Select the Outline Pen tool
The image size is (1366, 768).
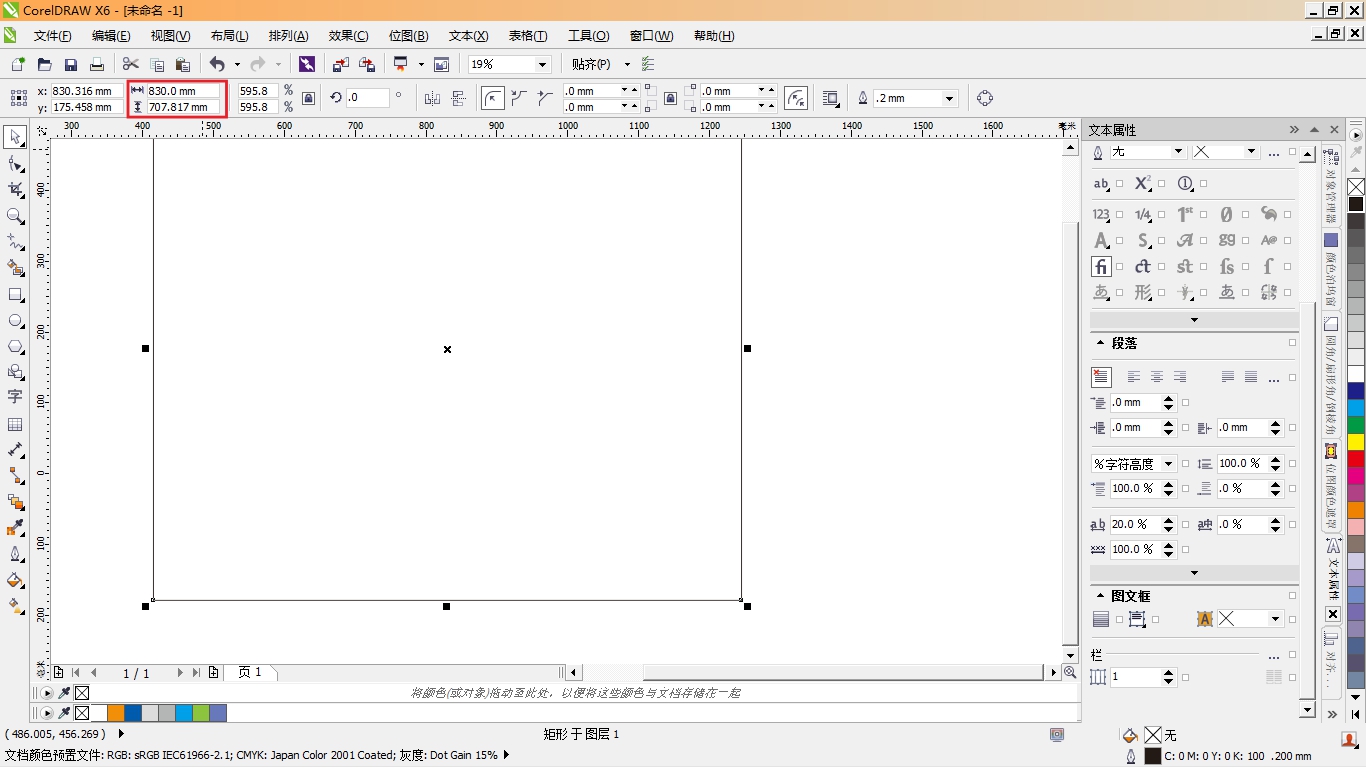(x=15, y=553)
